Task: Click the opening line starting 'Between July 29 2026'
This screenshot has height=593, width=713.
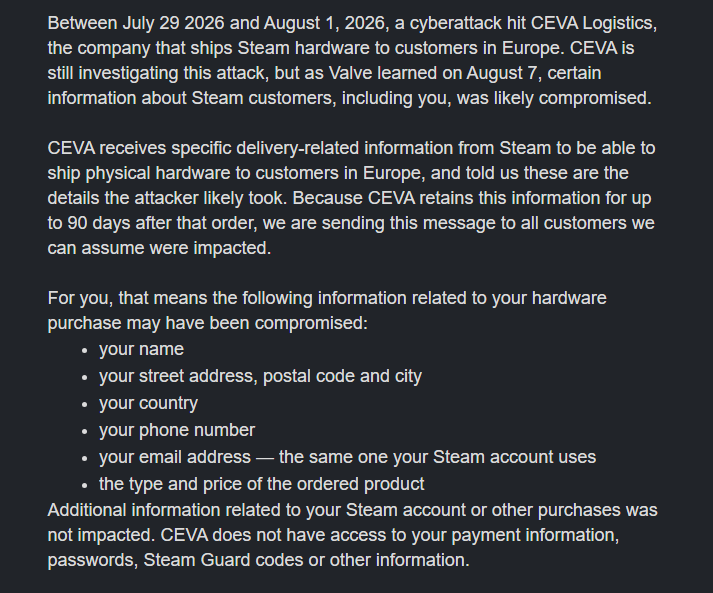Action: click(x=352, y=23)
